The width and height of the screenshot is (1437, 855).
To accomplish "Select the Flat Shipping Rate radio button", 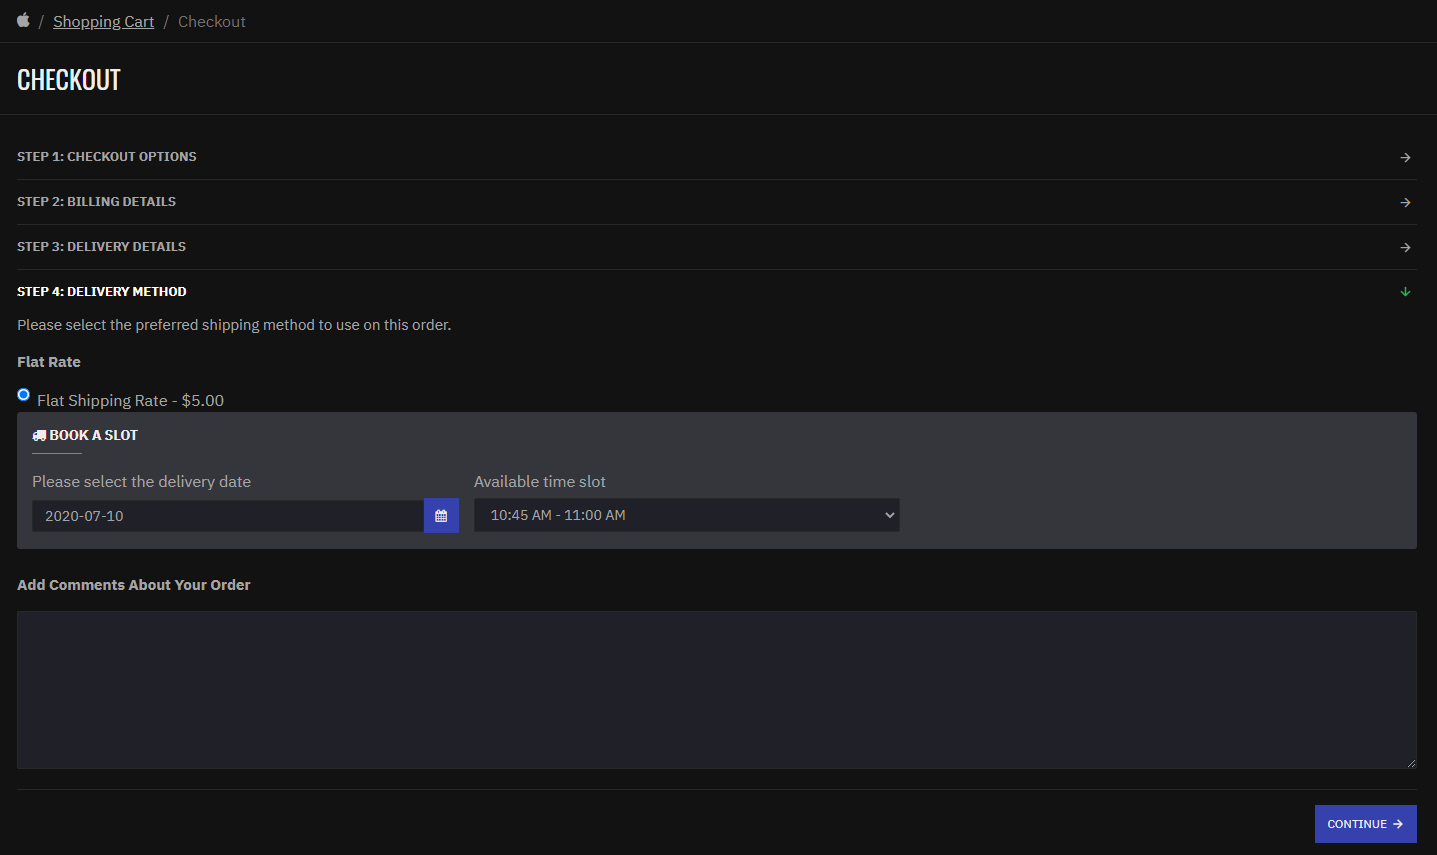I will tap(24, 395).
